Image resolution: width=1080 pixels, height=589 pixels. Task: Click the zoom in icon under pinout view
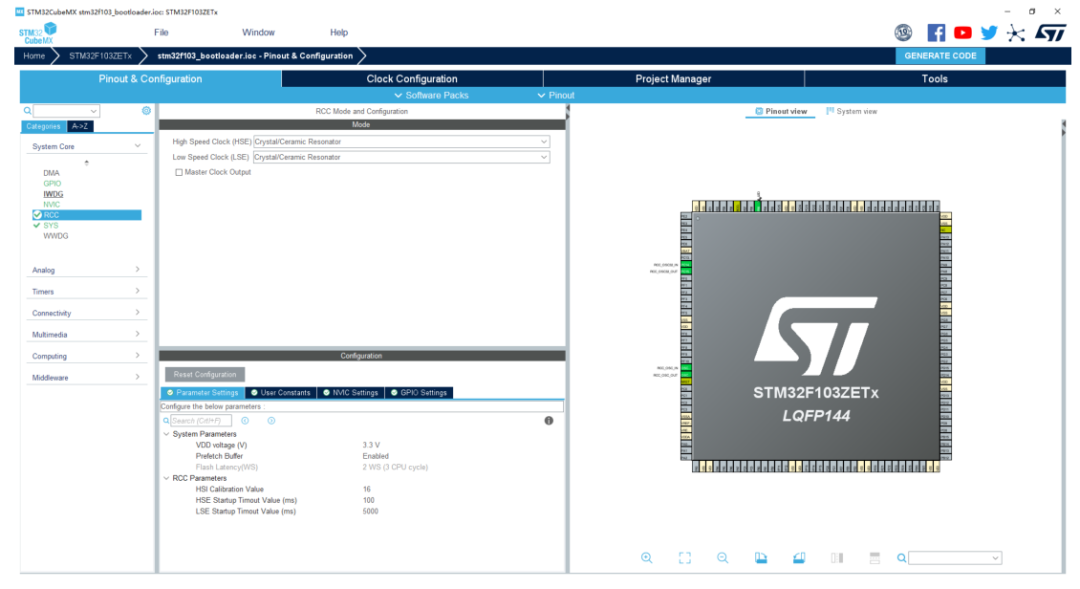[x=646, y=558]
